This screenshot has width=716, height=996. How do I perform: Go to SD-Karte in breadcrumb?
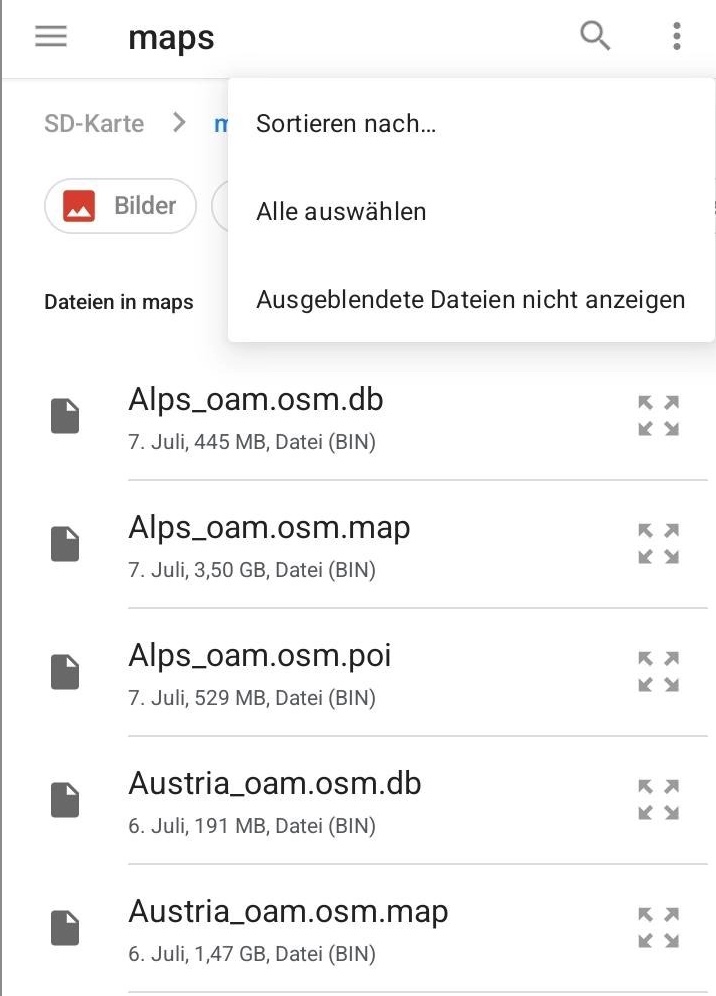(x=94, y=124)
